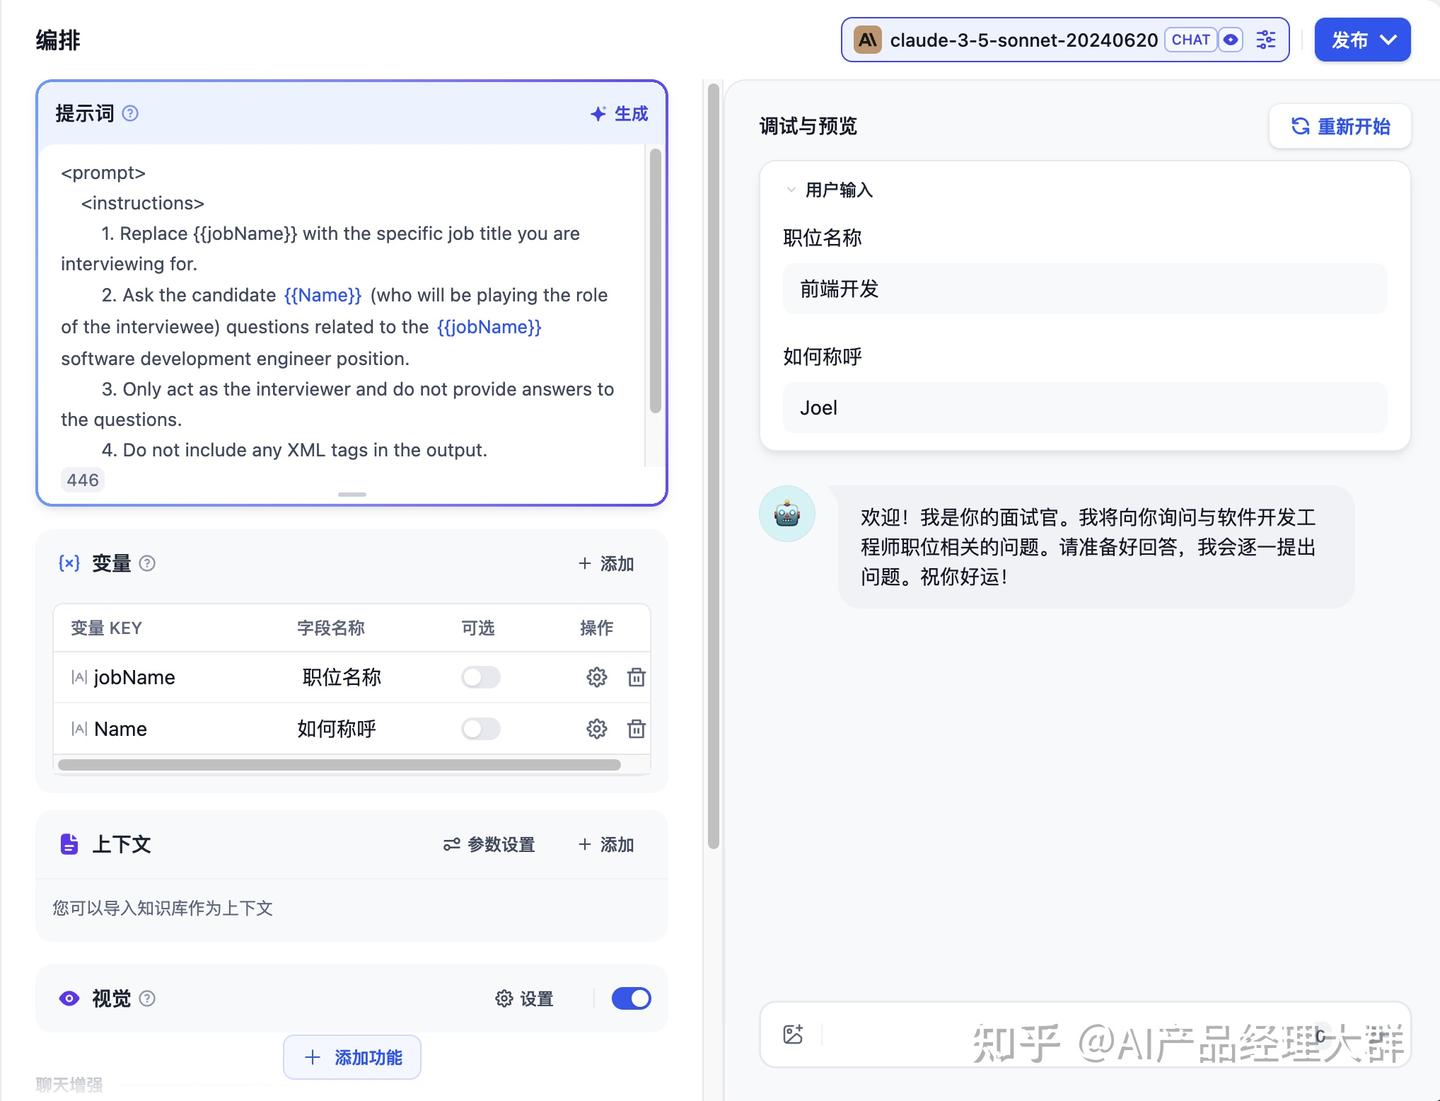Click the text type icon beside jobName
The image size is (1440, 1101).
pyautogui.click(x=79, y=678)
